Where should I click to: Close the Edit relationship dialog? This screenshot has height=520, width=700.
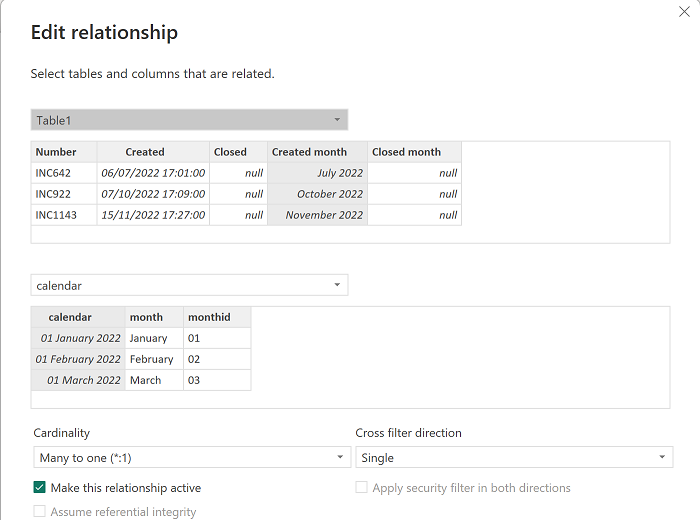[684, 13]
